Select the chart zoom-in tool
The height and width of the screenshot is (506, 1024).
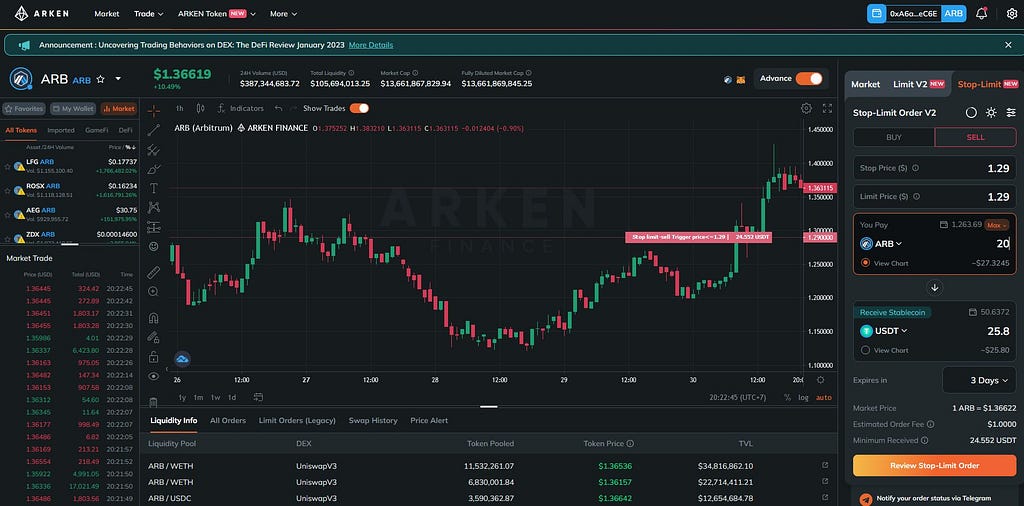pyautogui.click(x=153, y=291)
